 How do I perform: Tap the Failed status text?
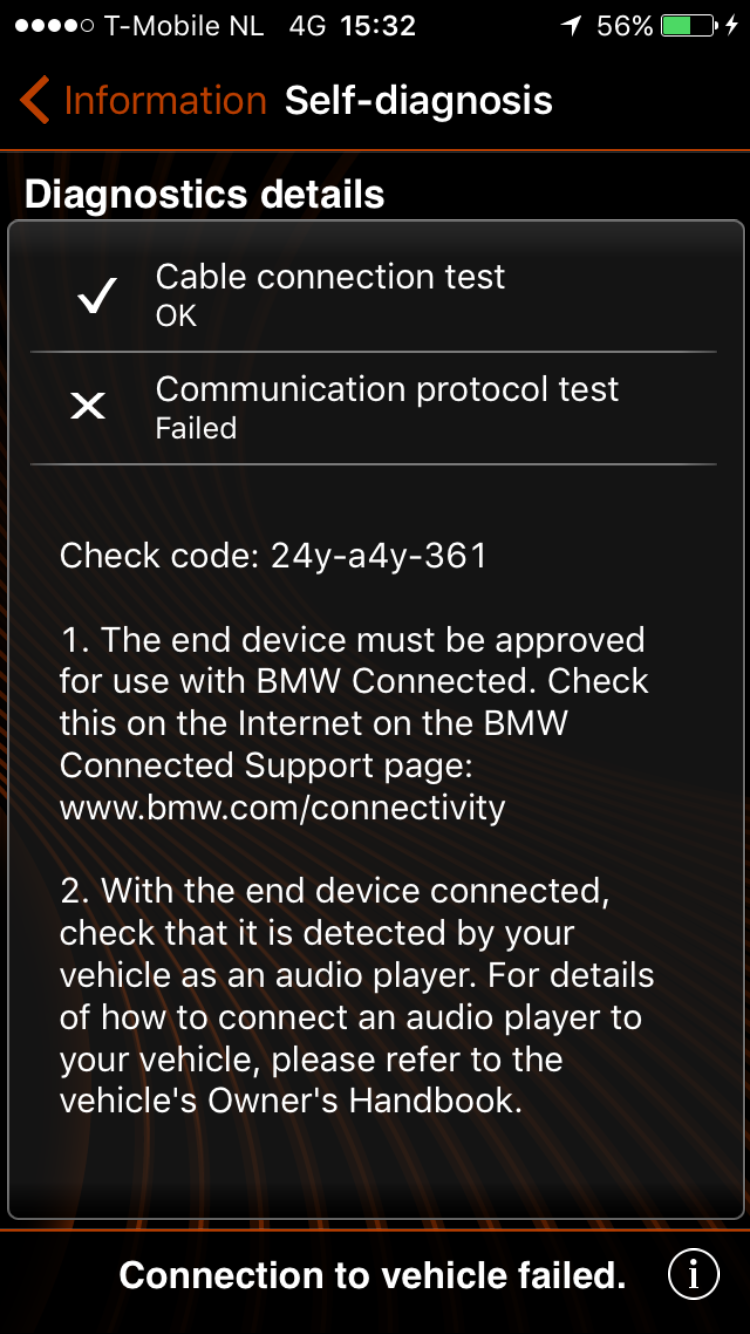click(196, 428)
